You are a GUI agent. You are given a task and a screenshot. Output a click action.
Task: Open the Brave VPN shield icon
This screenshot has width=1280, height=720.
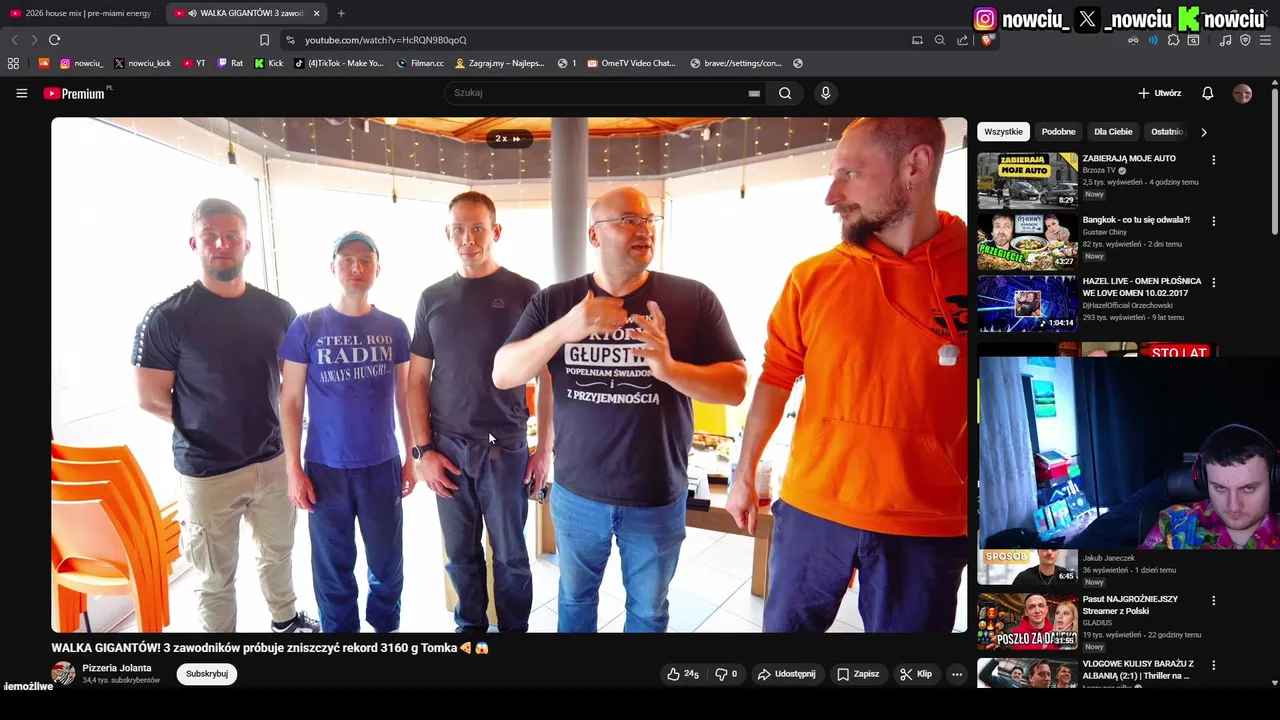point(1245,40)
